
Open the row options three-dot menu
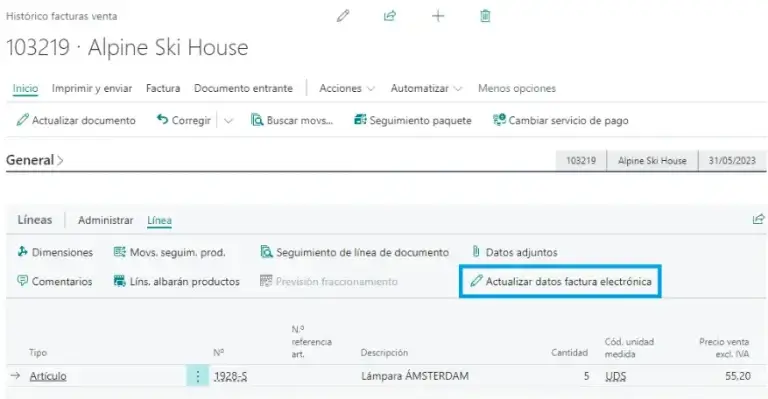point(197,376)
